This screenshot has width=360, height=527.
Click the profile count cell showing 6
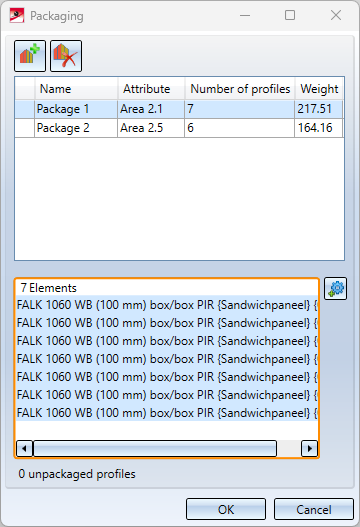click(x=240, y=128)
